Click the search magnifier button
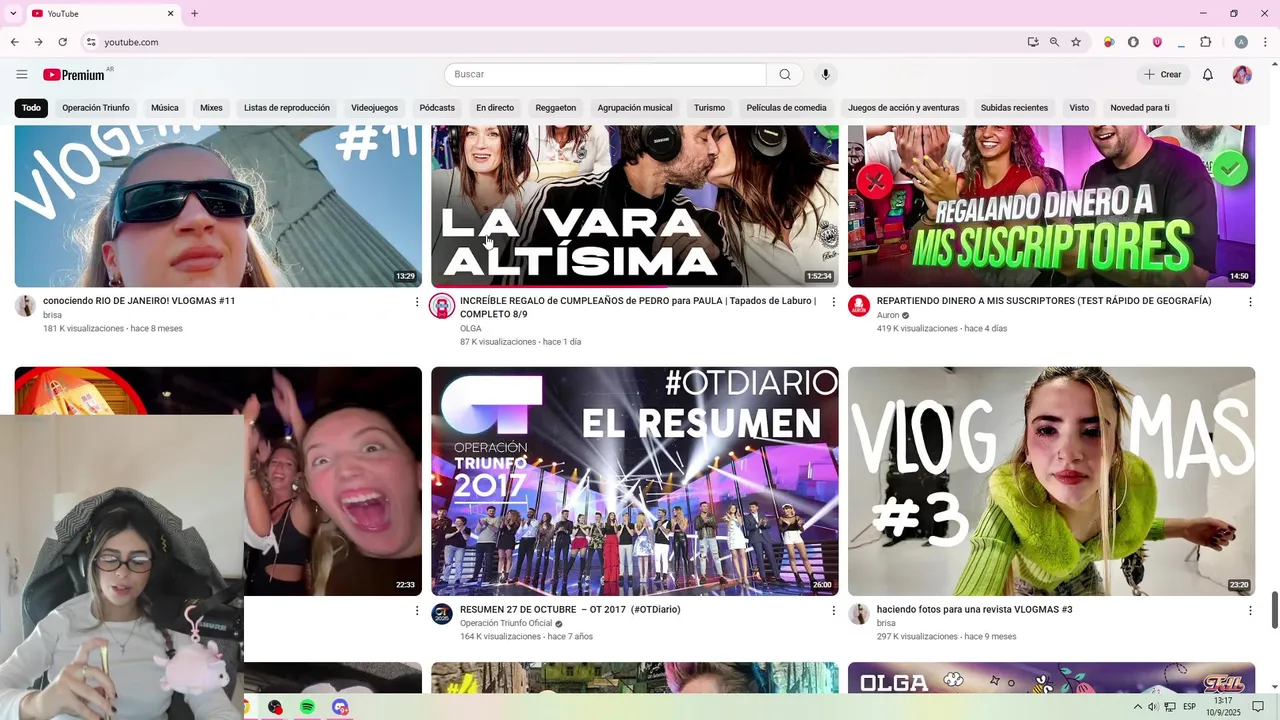This screenshot has height=720, width=1280. (x=785, y=75)
